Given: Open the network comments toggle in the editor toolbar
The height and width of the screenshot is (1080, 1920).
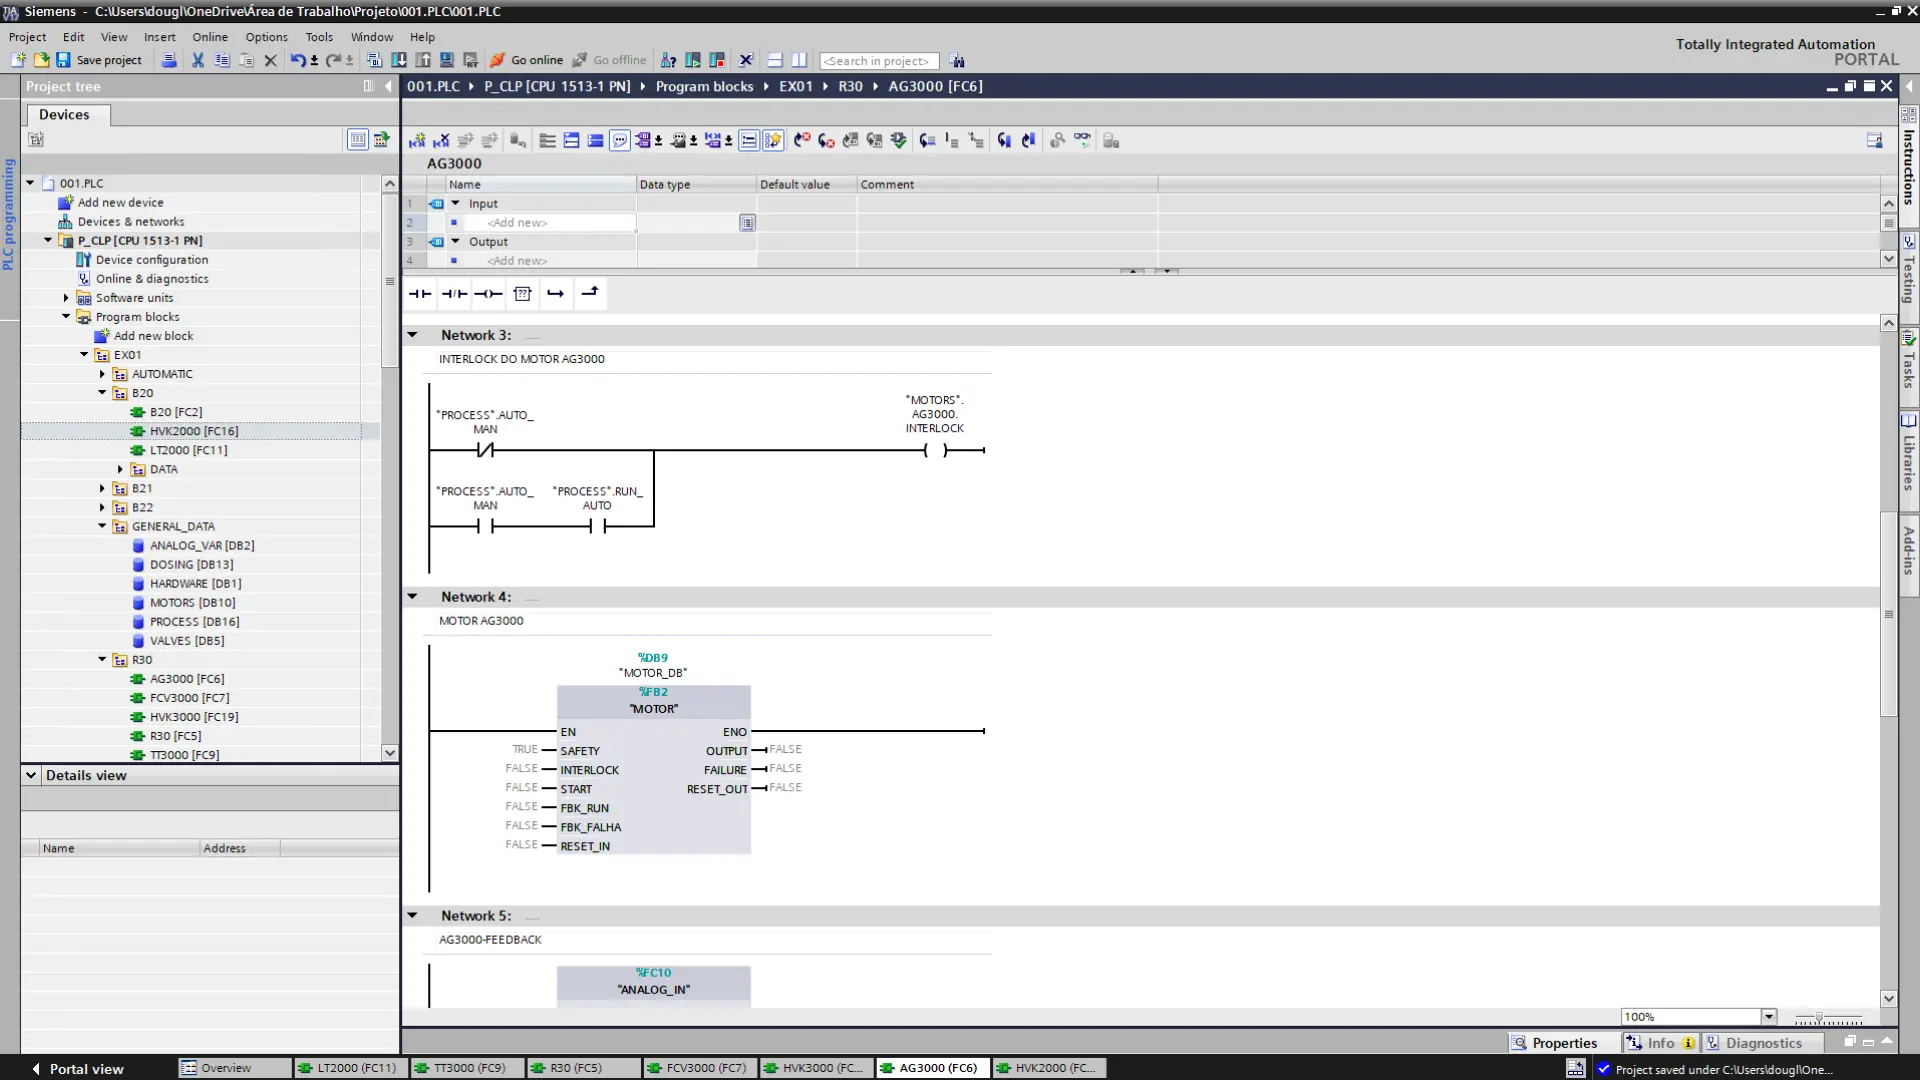Looking at the screenshot, I should pos(621,140).
